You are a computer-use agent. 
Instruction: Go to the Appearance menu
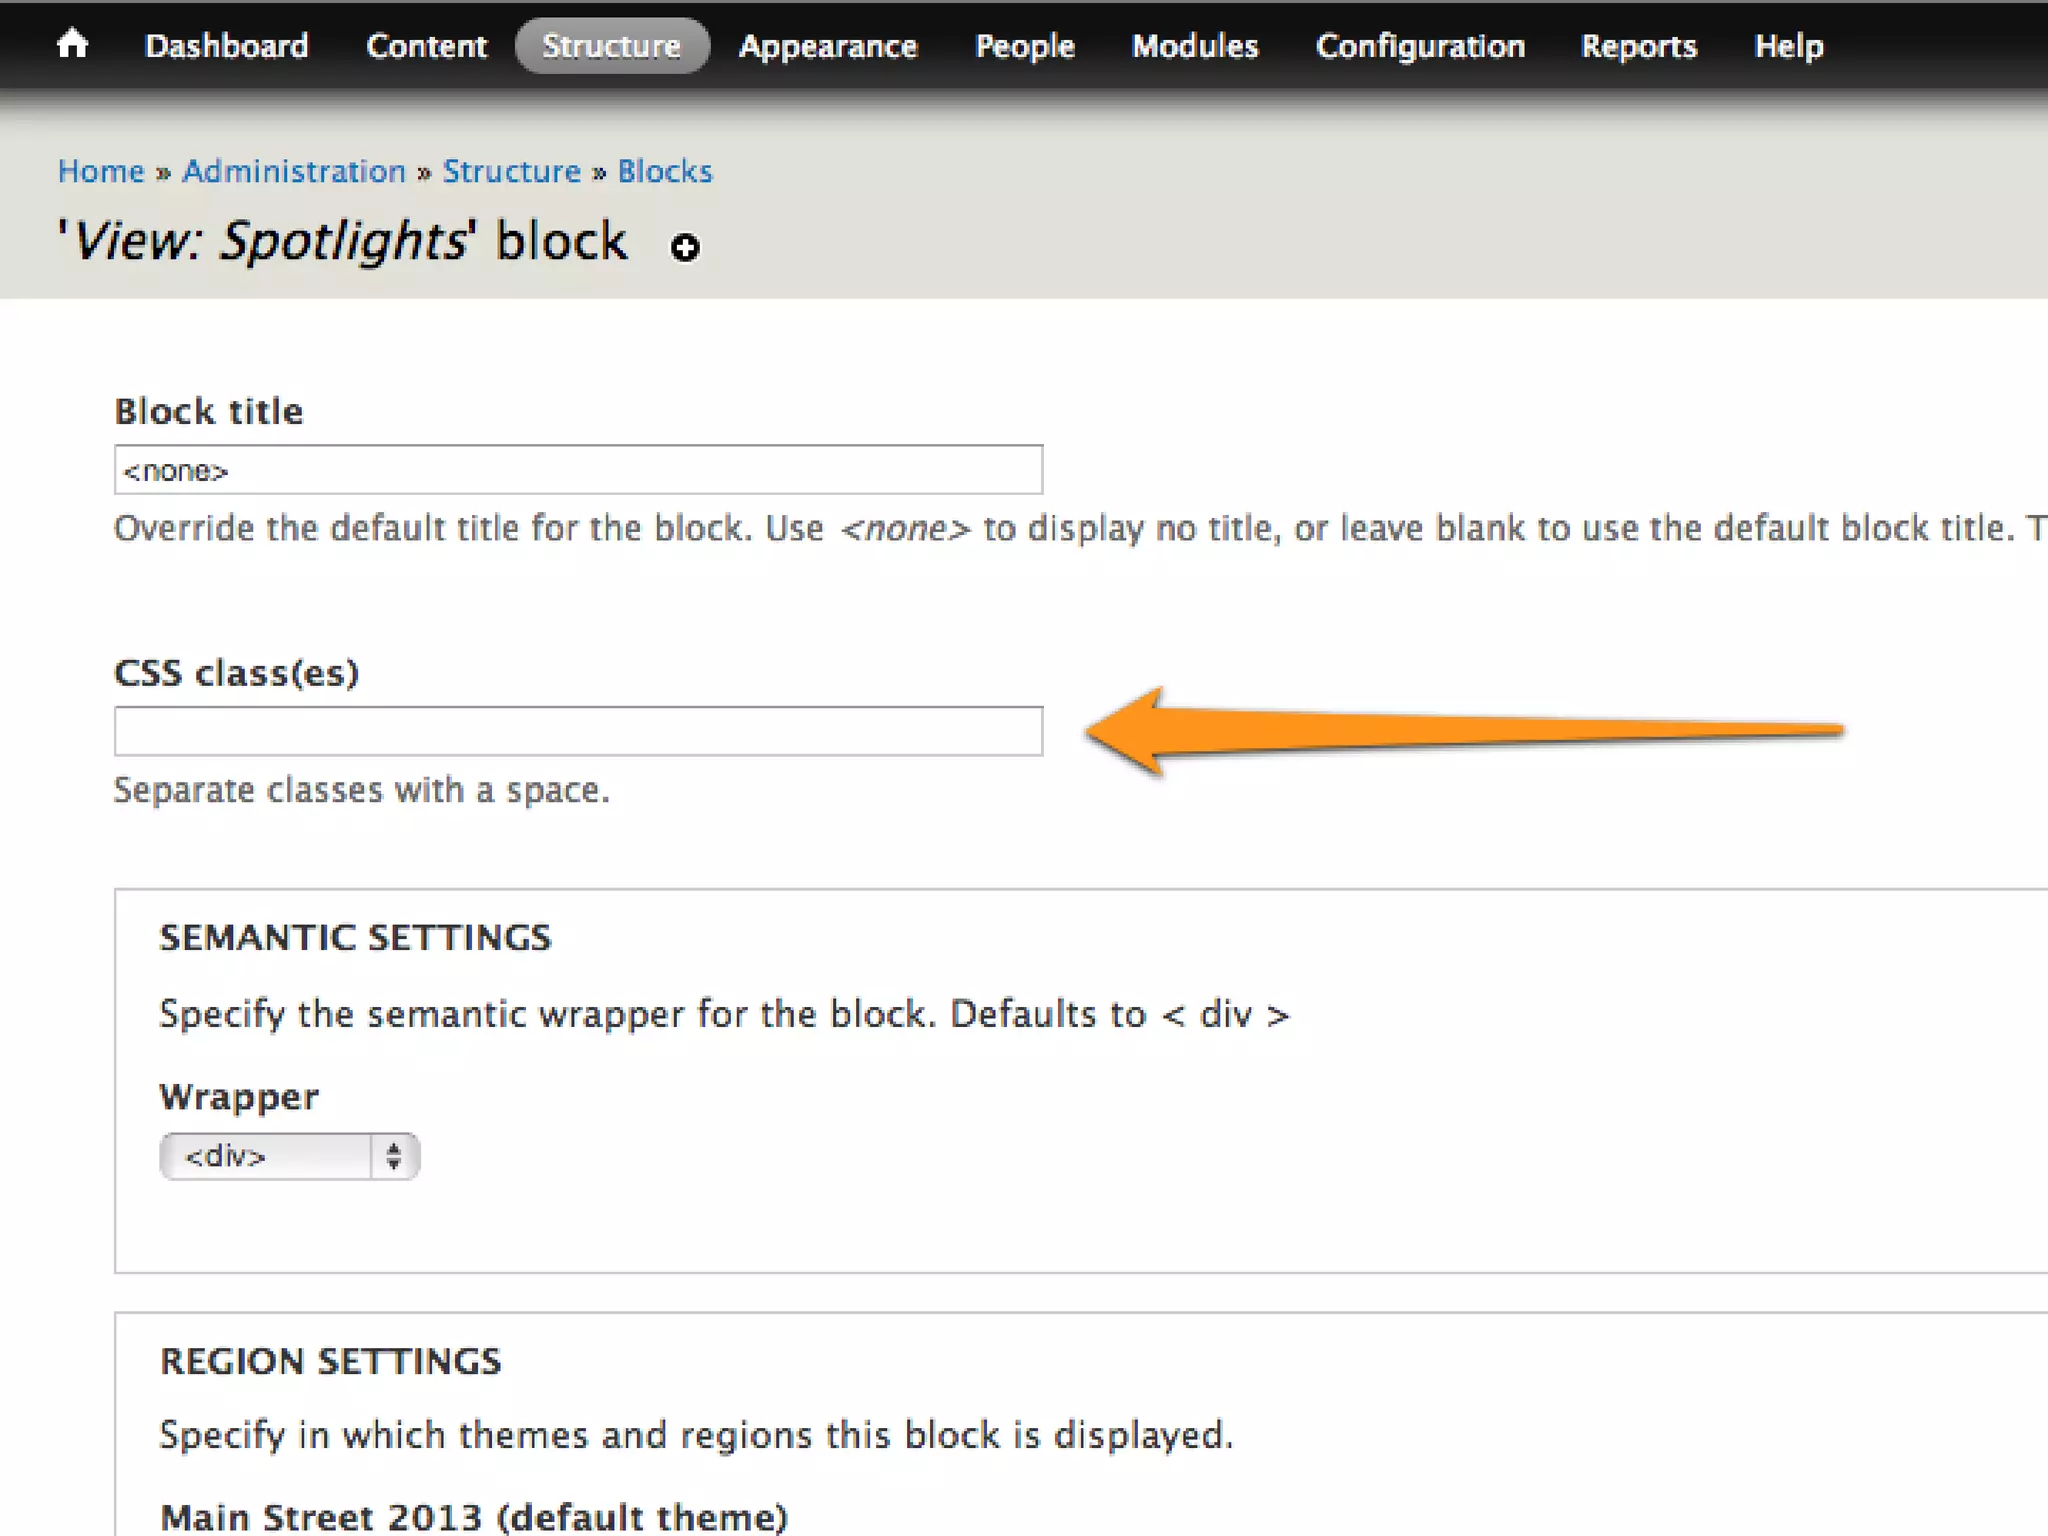point(827,46)
